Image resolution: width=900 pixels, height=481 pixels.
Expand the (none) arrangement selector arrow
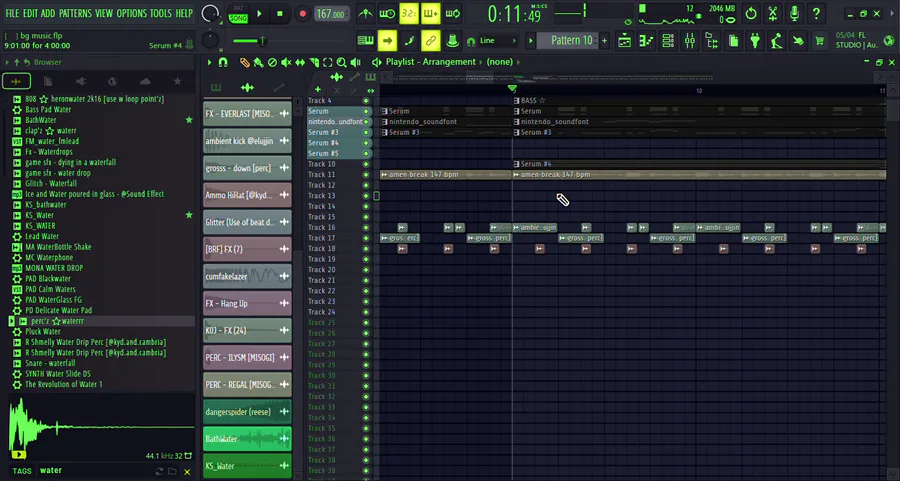click(x=518, y=62)
